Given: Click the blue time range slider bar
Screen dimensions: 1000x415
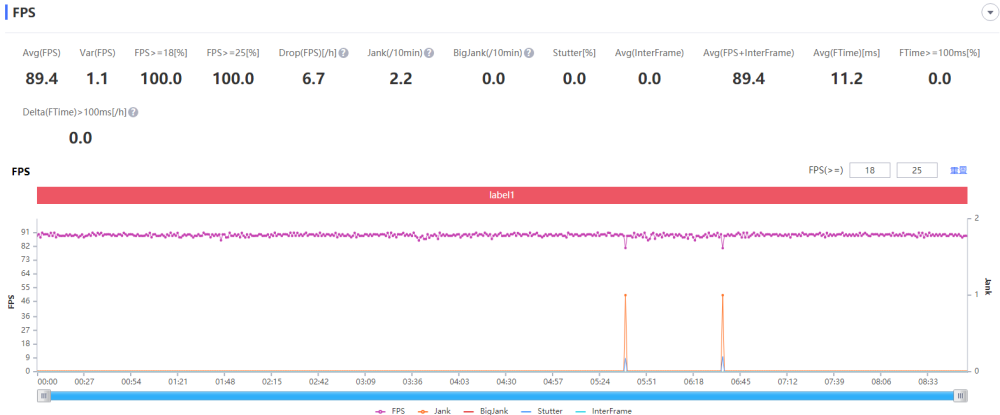Looking at the screenshot, I should [502, 396].
